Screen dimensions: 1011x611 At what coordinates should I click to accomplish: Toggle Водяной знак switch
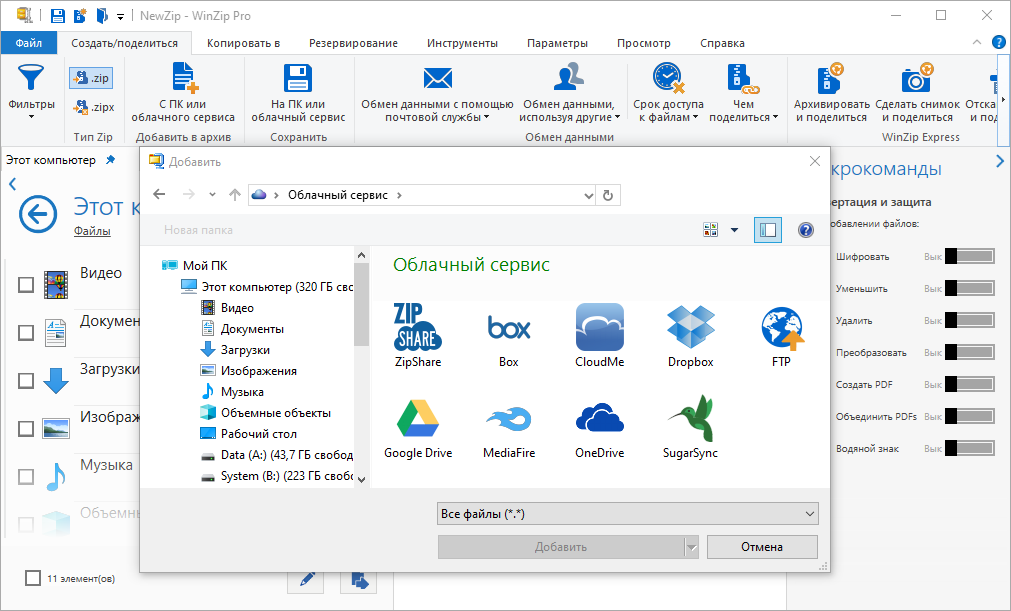click(969, 448)
